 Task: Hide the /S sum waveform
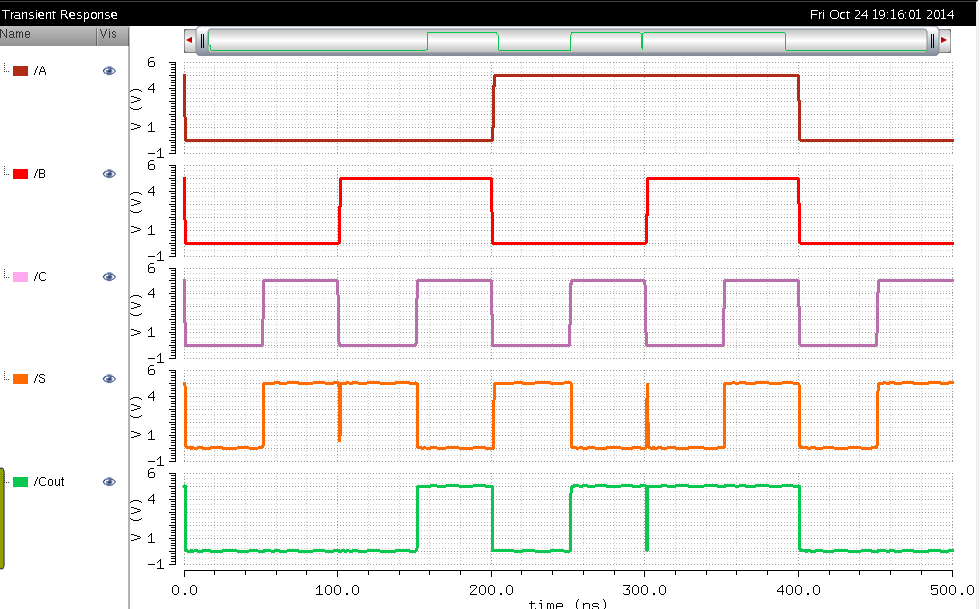pos(109,379)
